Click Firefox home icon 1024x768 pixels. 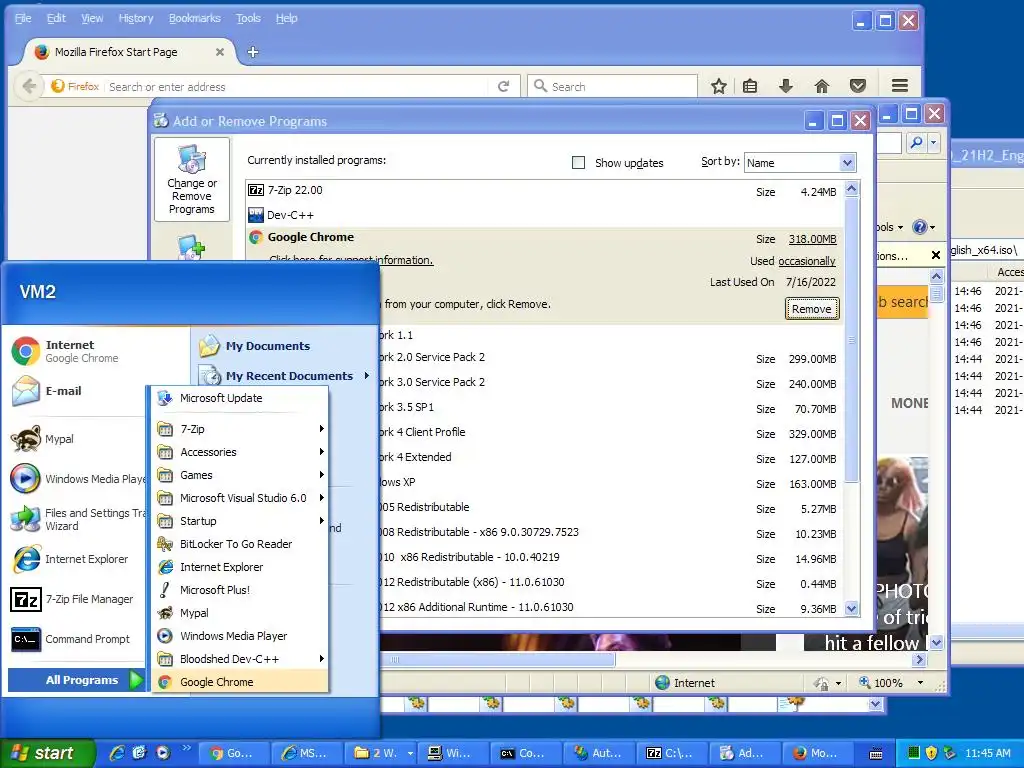pos(822,86)
